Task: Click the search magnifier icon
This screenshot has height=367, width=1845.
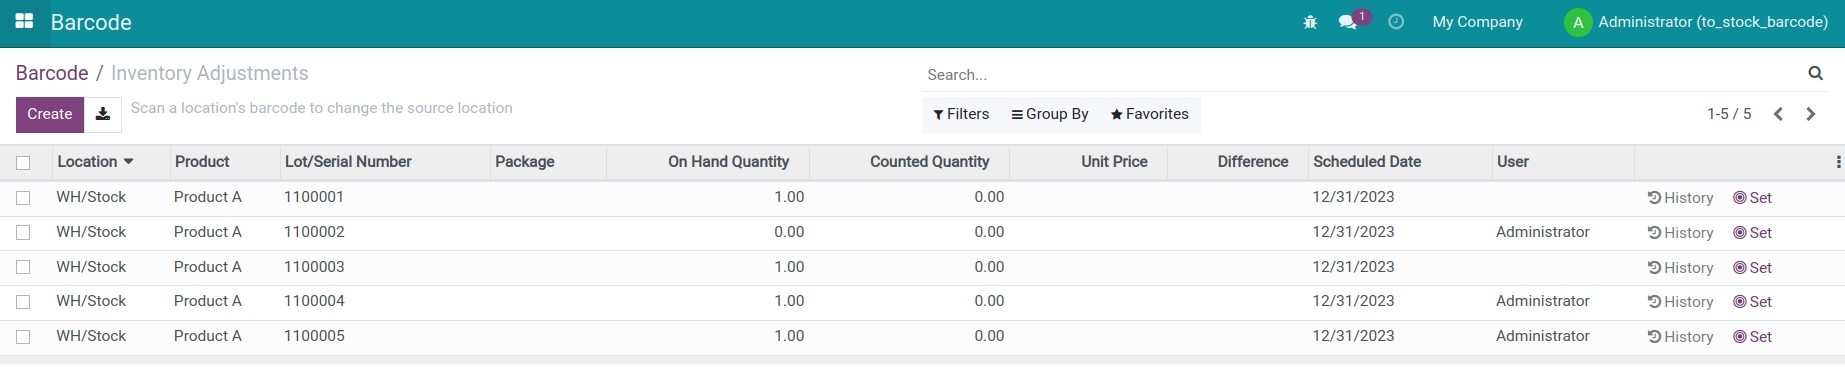Action: (x=1815, y=73)
